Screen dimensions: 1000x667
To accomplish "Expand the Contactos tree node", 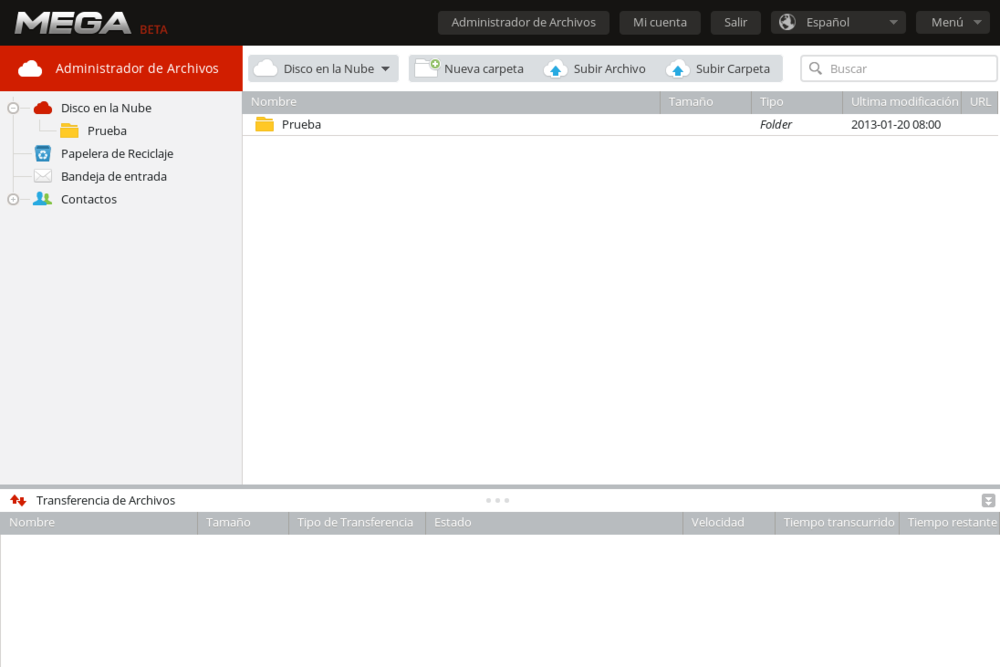I will (x=13, y=199).
